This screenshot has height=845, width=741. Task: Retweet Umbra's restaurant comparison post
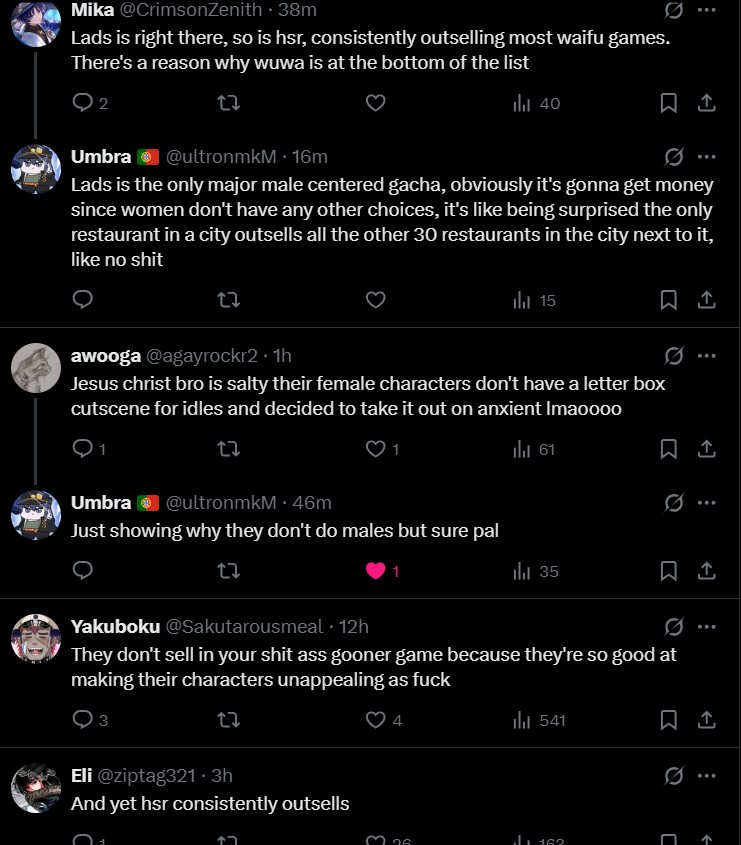tap(229, 300)
